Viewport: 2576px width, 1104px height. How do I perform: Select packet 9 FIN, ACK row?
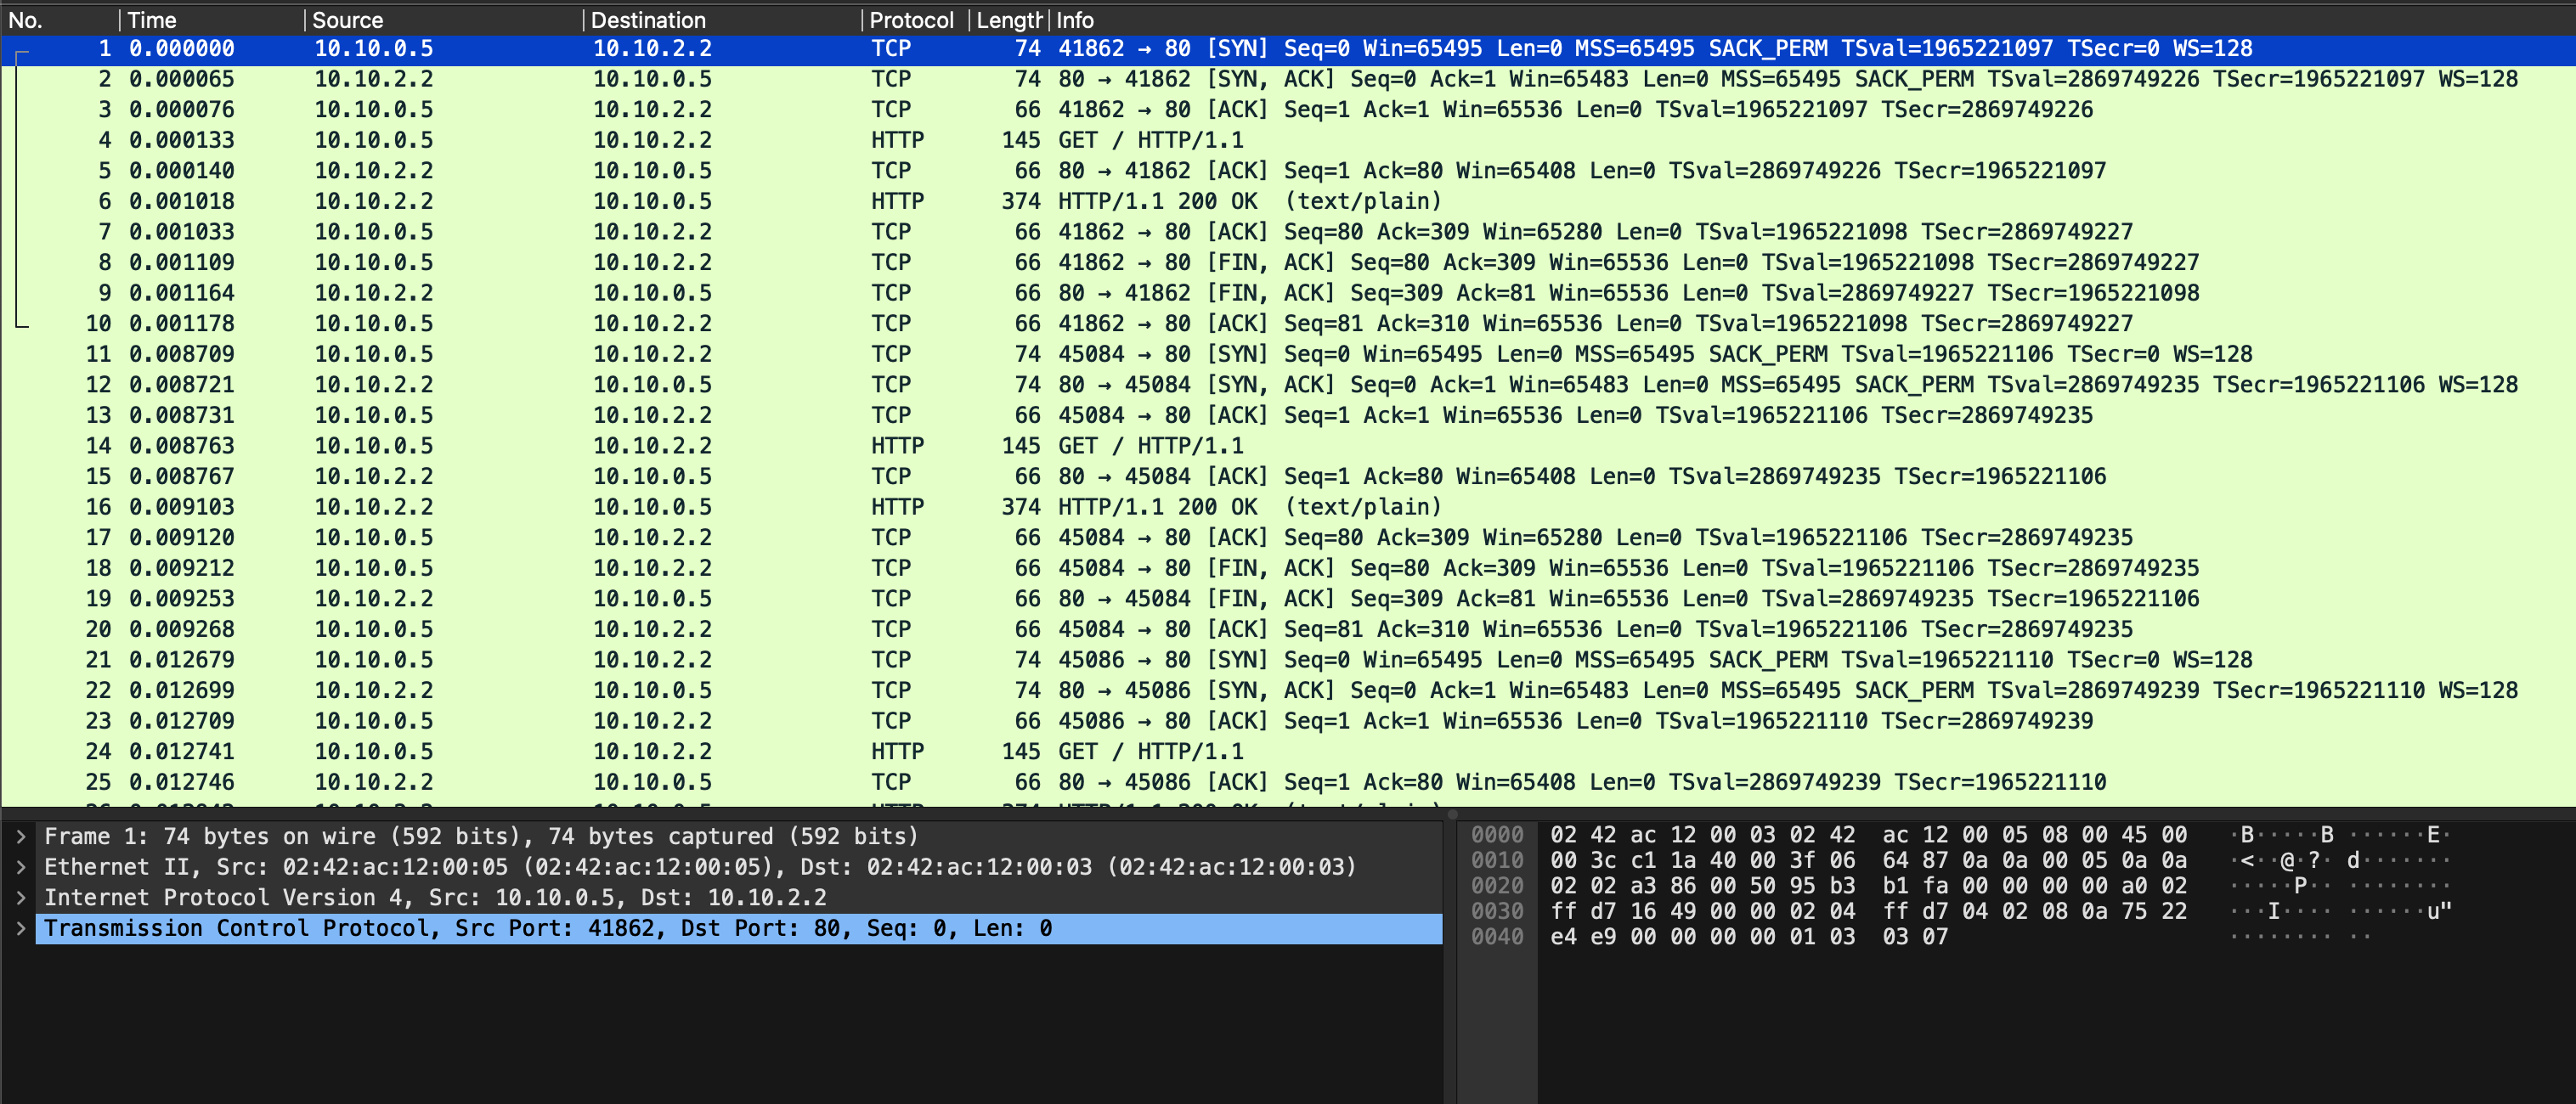[1150, 293]
